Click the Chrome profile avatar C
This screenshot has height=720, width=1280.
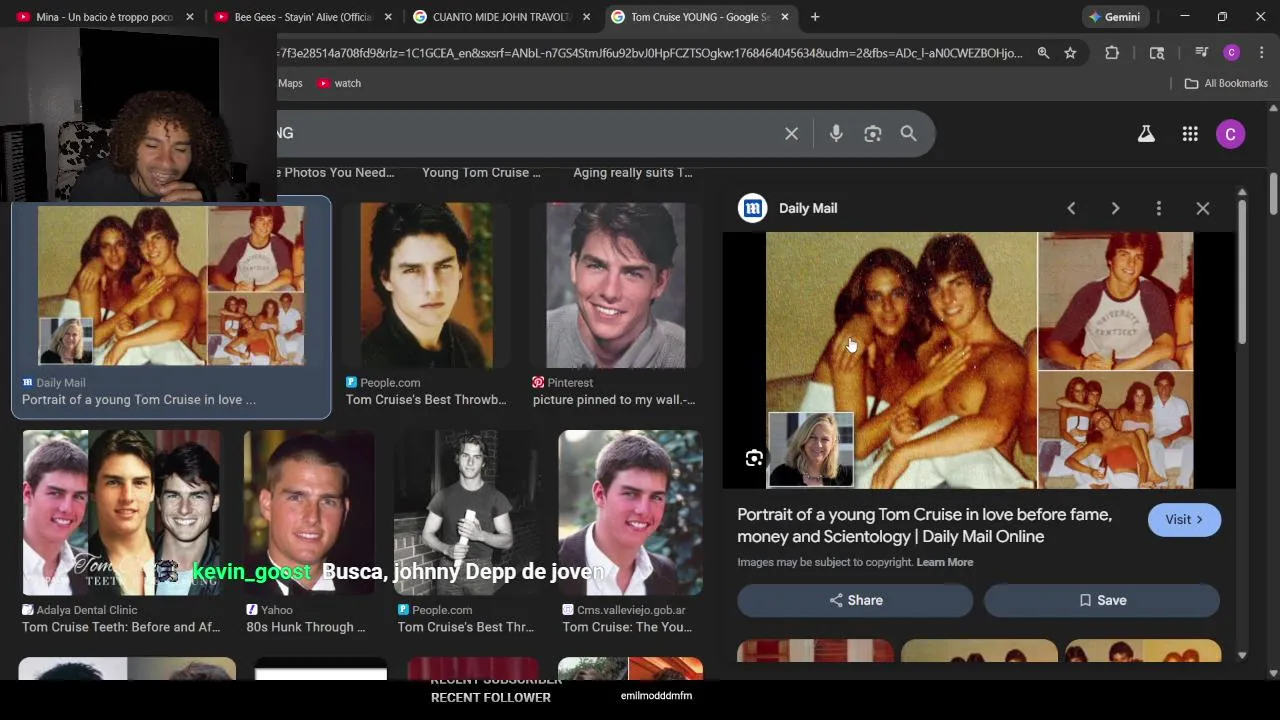click(1232, 53)
